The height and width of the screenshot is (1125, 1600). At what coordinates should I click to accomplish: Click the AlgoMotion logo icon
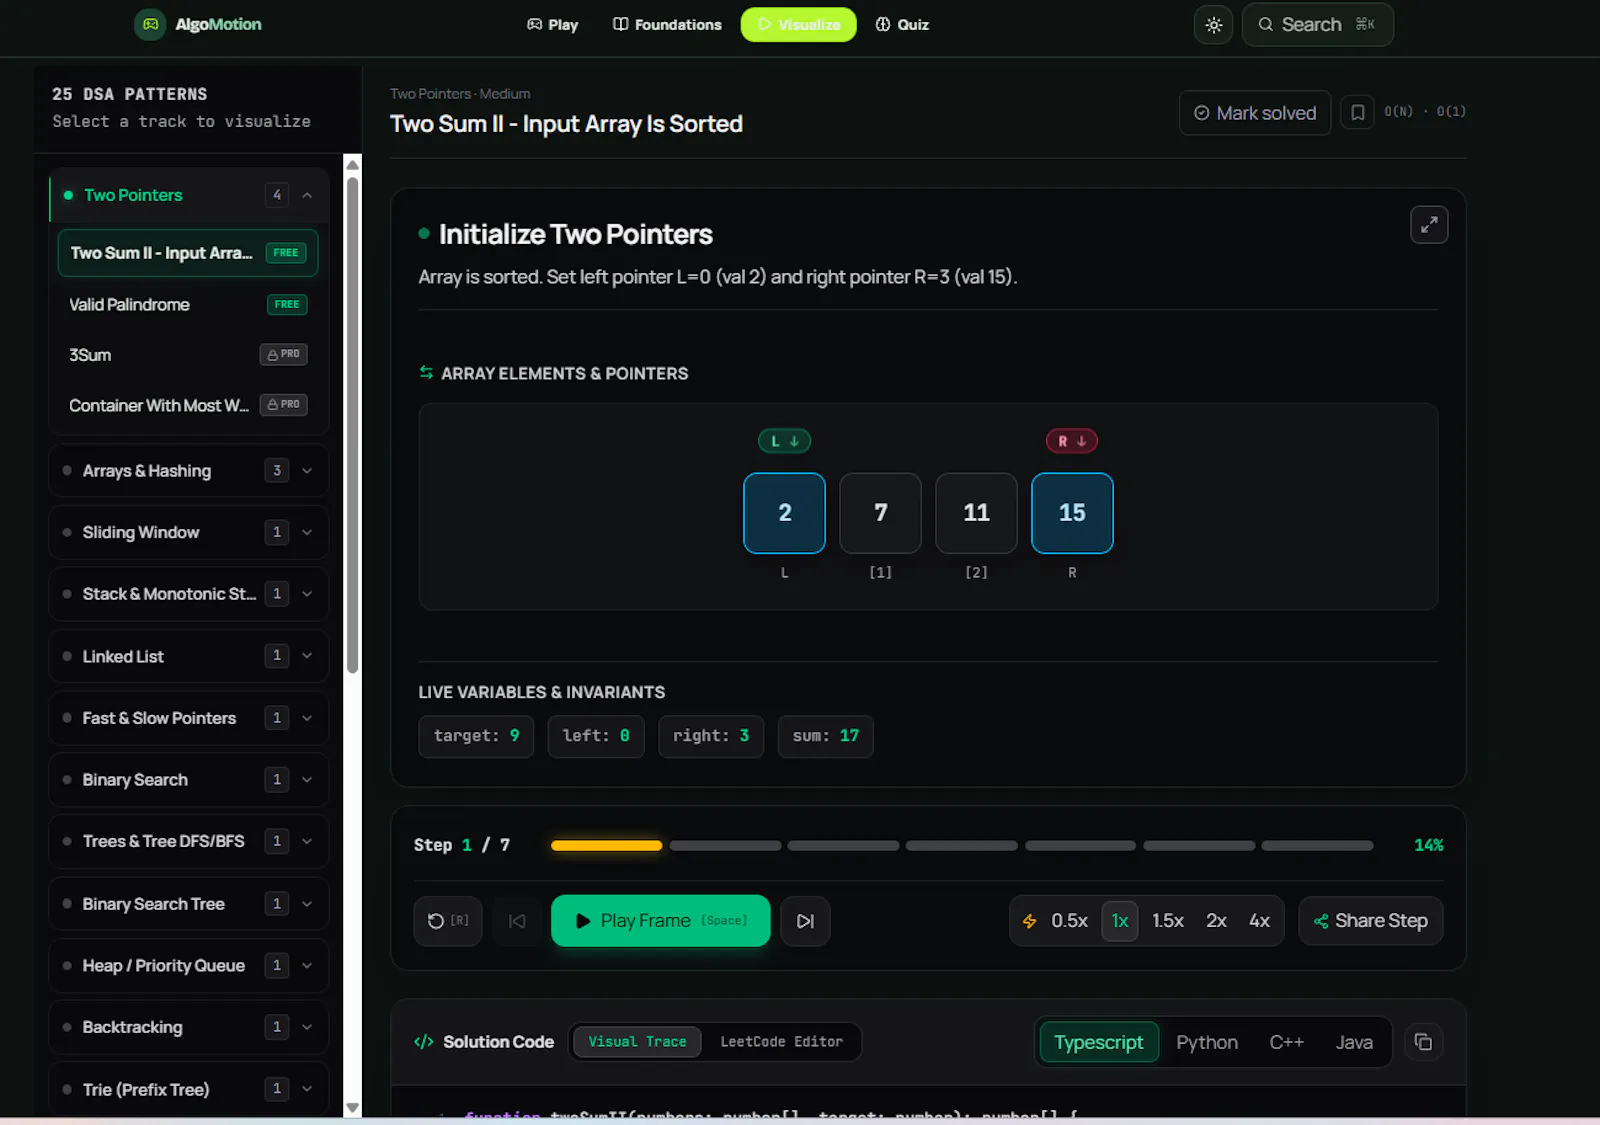(150, 24)
